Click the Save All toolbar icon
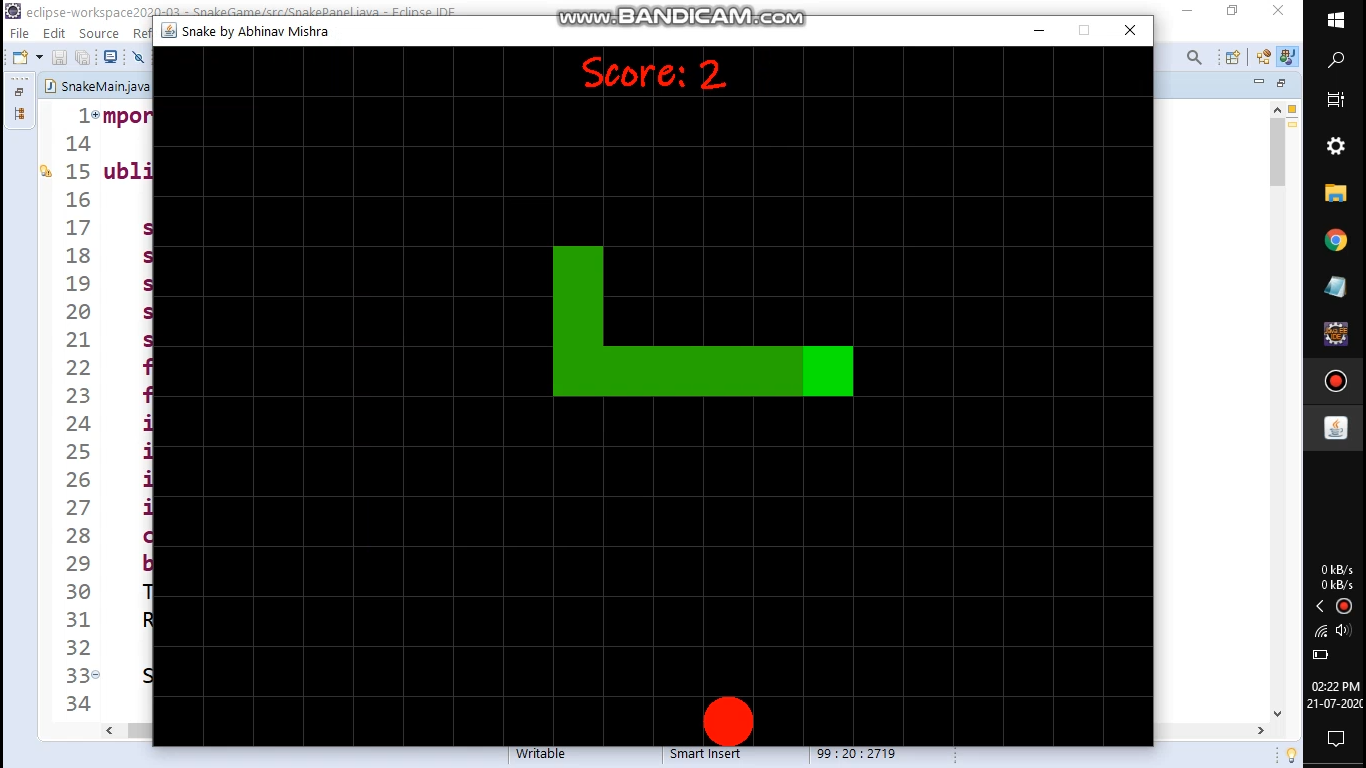This screenshot has width=1366, height=768. (82, 57)
